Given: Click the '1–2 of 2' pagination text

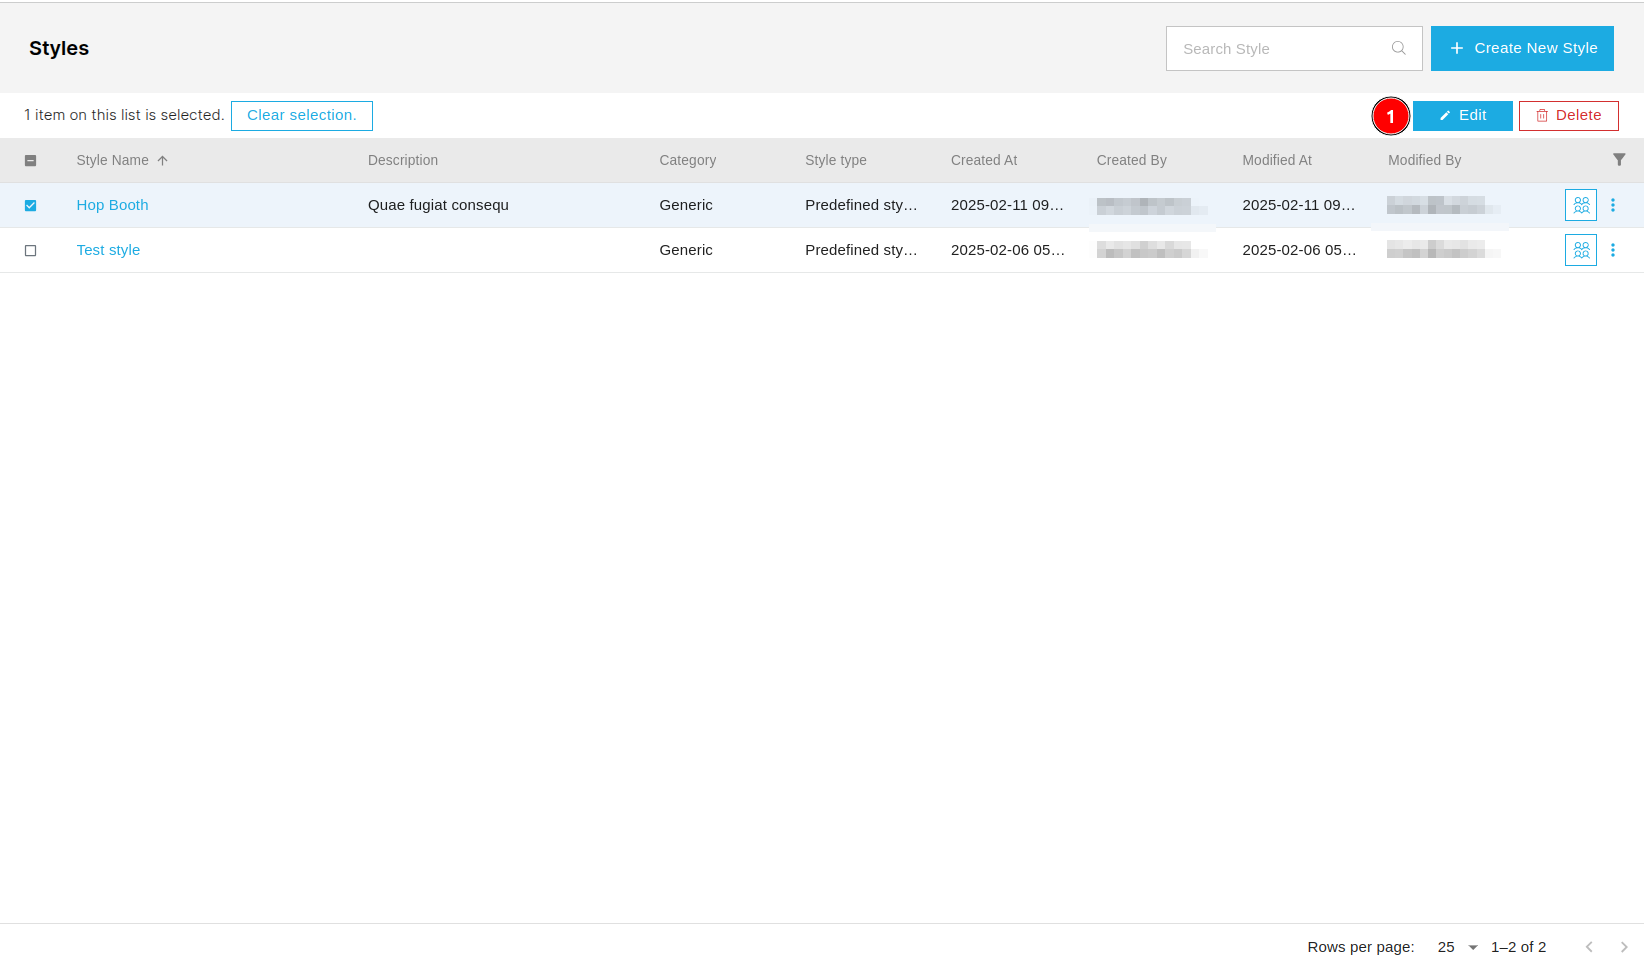Looking at the screenshot, I should 1518,947.
